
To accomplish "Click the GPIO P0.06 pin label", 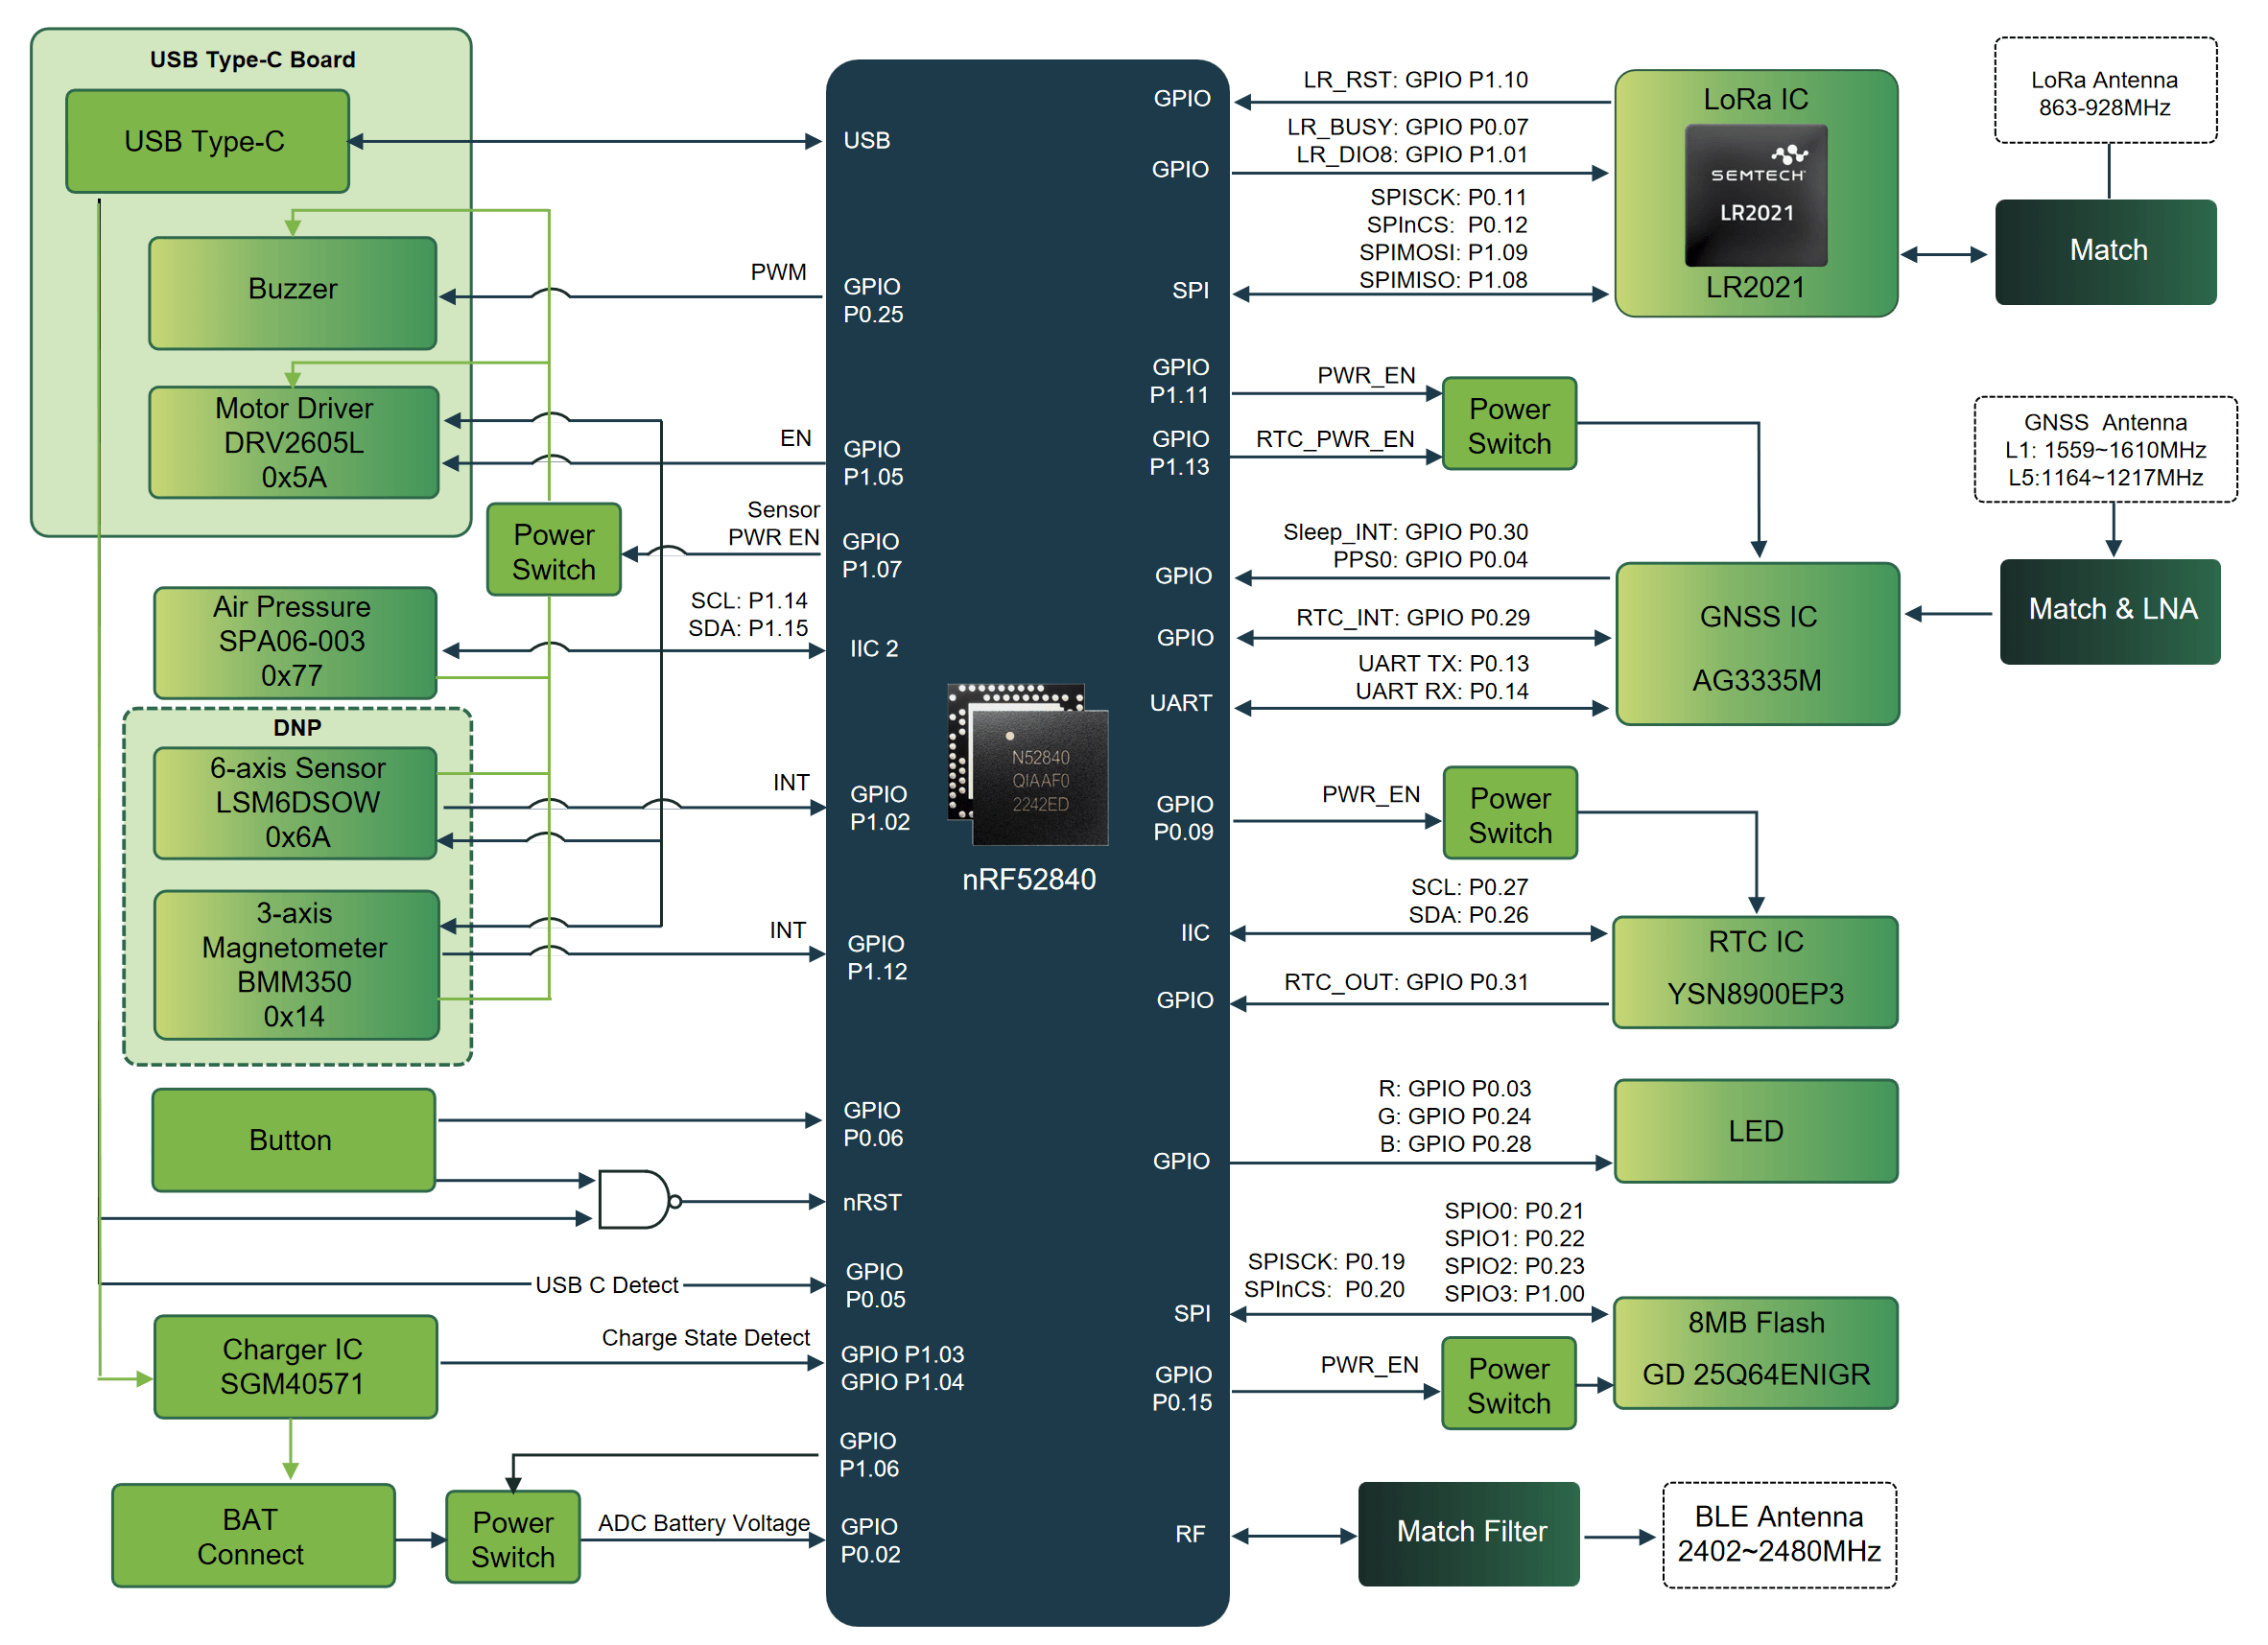I will tap(873, 1124).
